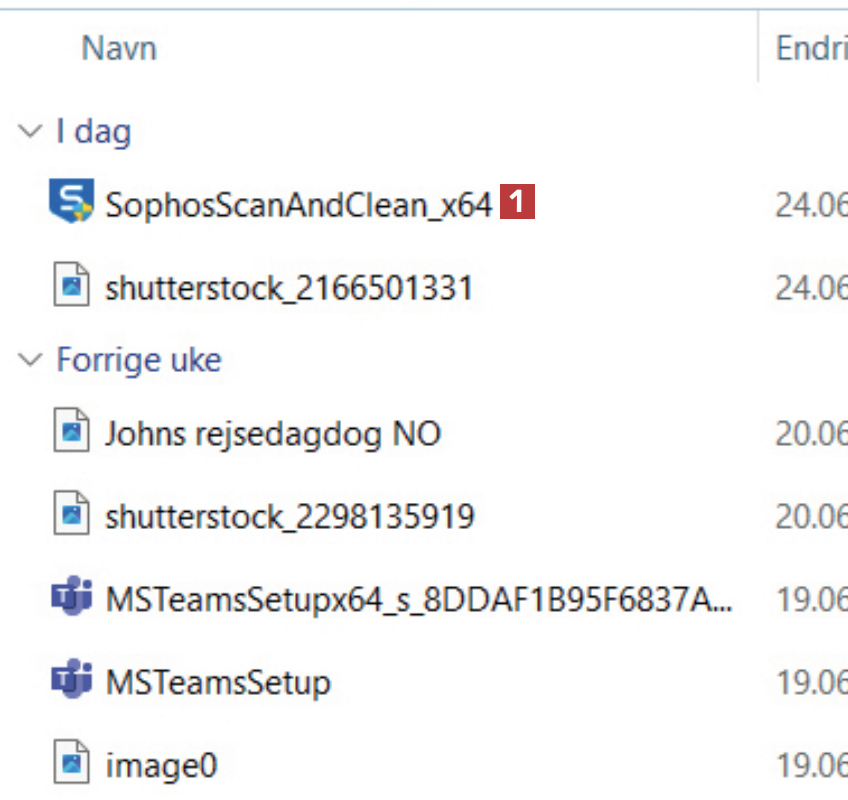Select the Johns rejsedagdog NO file name
Viewport: 848px width, 800px height.
click(272, 433)
